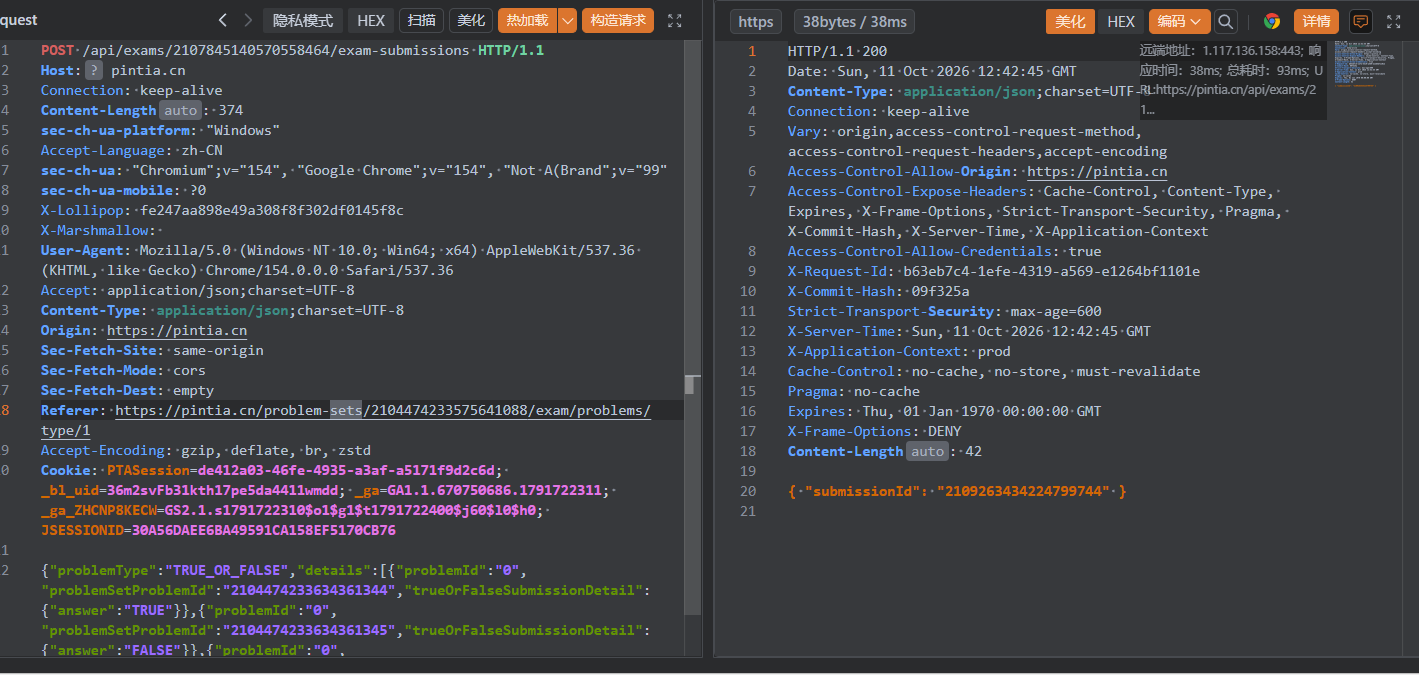The image size is (1419, 675).
Task: Go to next request with right arrow
Action: tap(246, 20)
